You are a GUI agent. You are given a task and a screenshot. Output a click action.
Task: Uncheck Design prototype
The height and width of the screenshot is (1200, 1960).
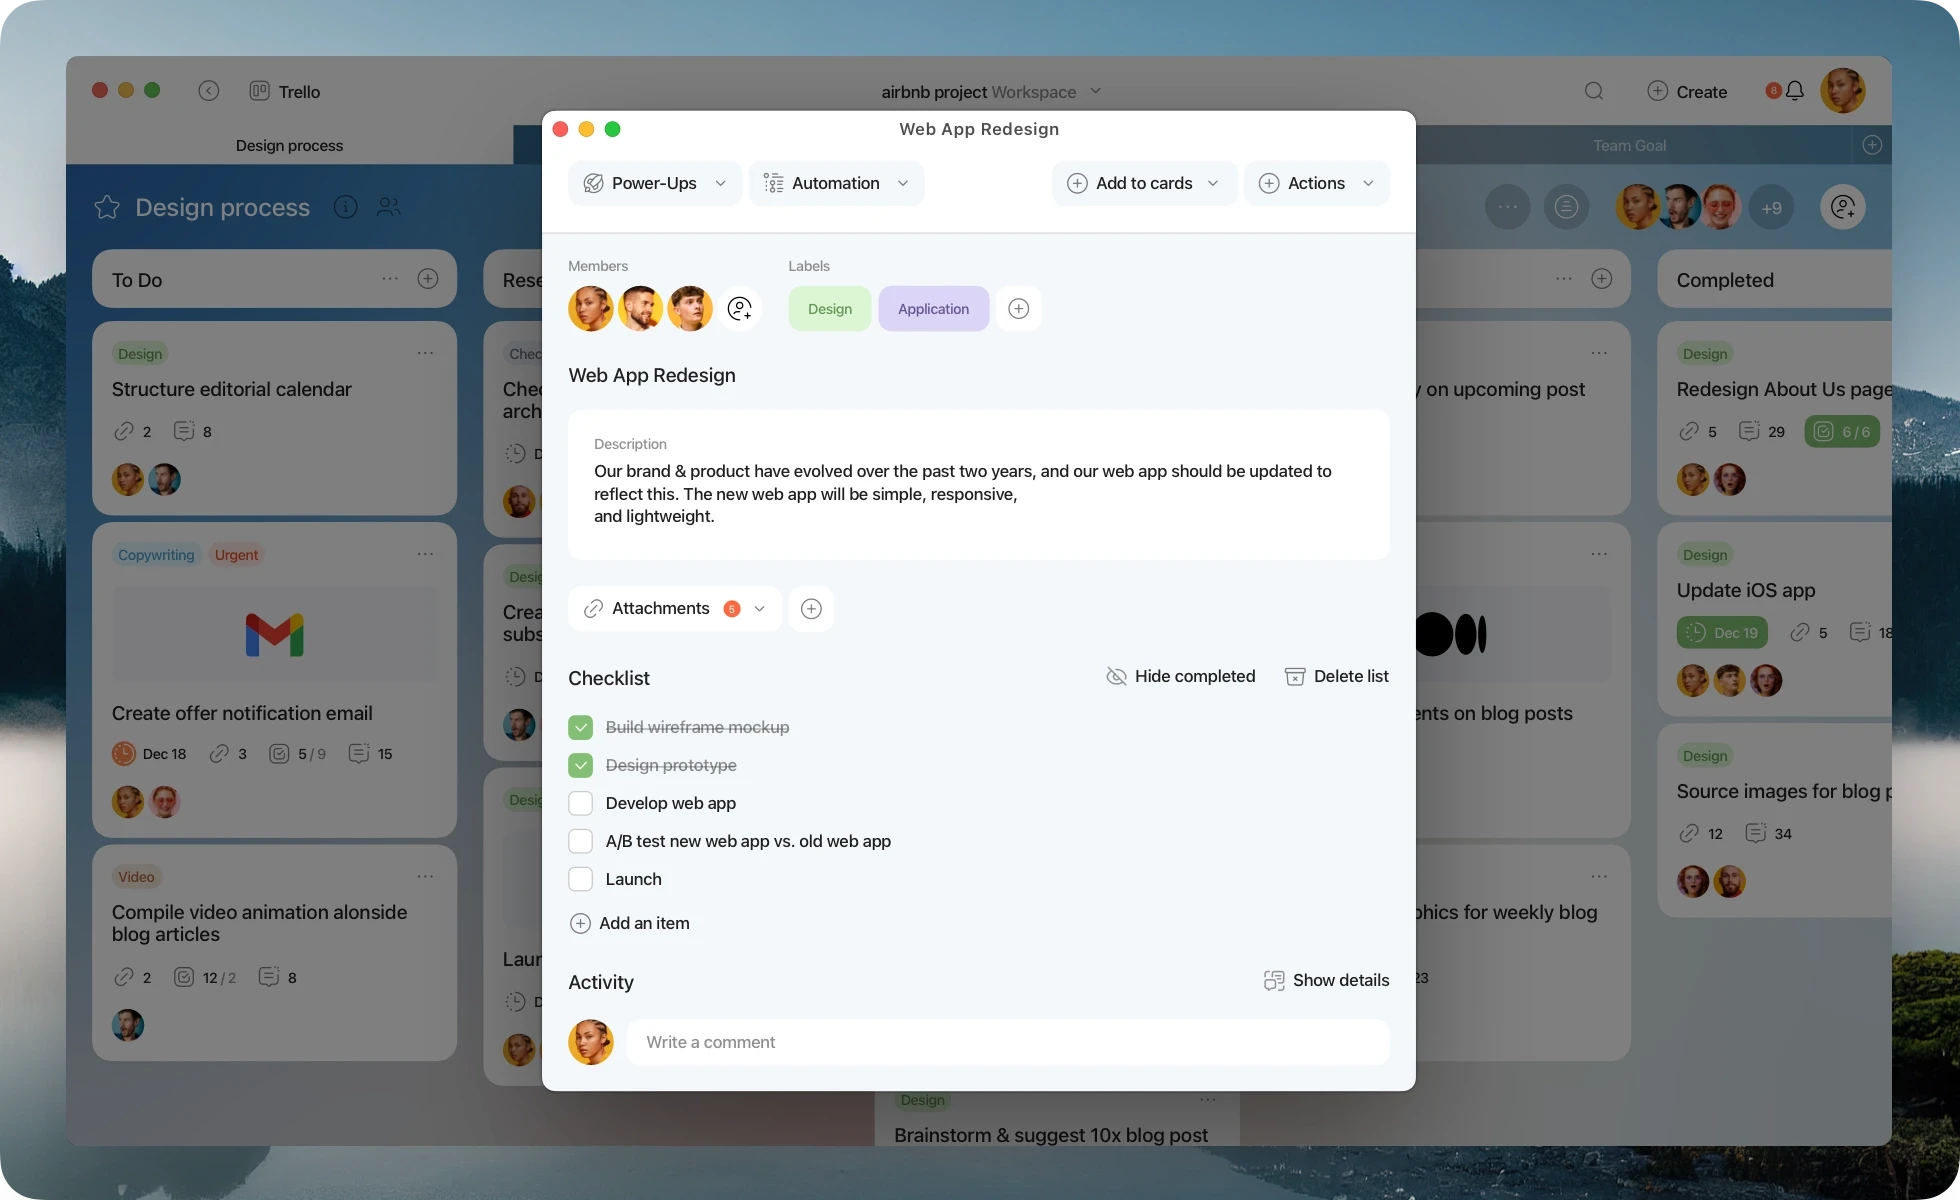[x=580, y=766]
